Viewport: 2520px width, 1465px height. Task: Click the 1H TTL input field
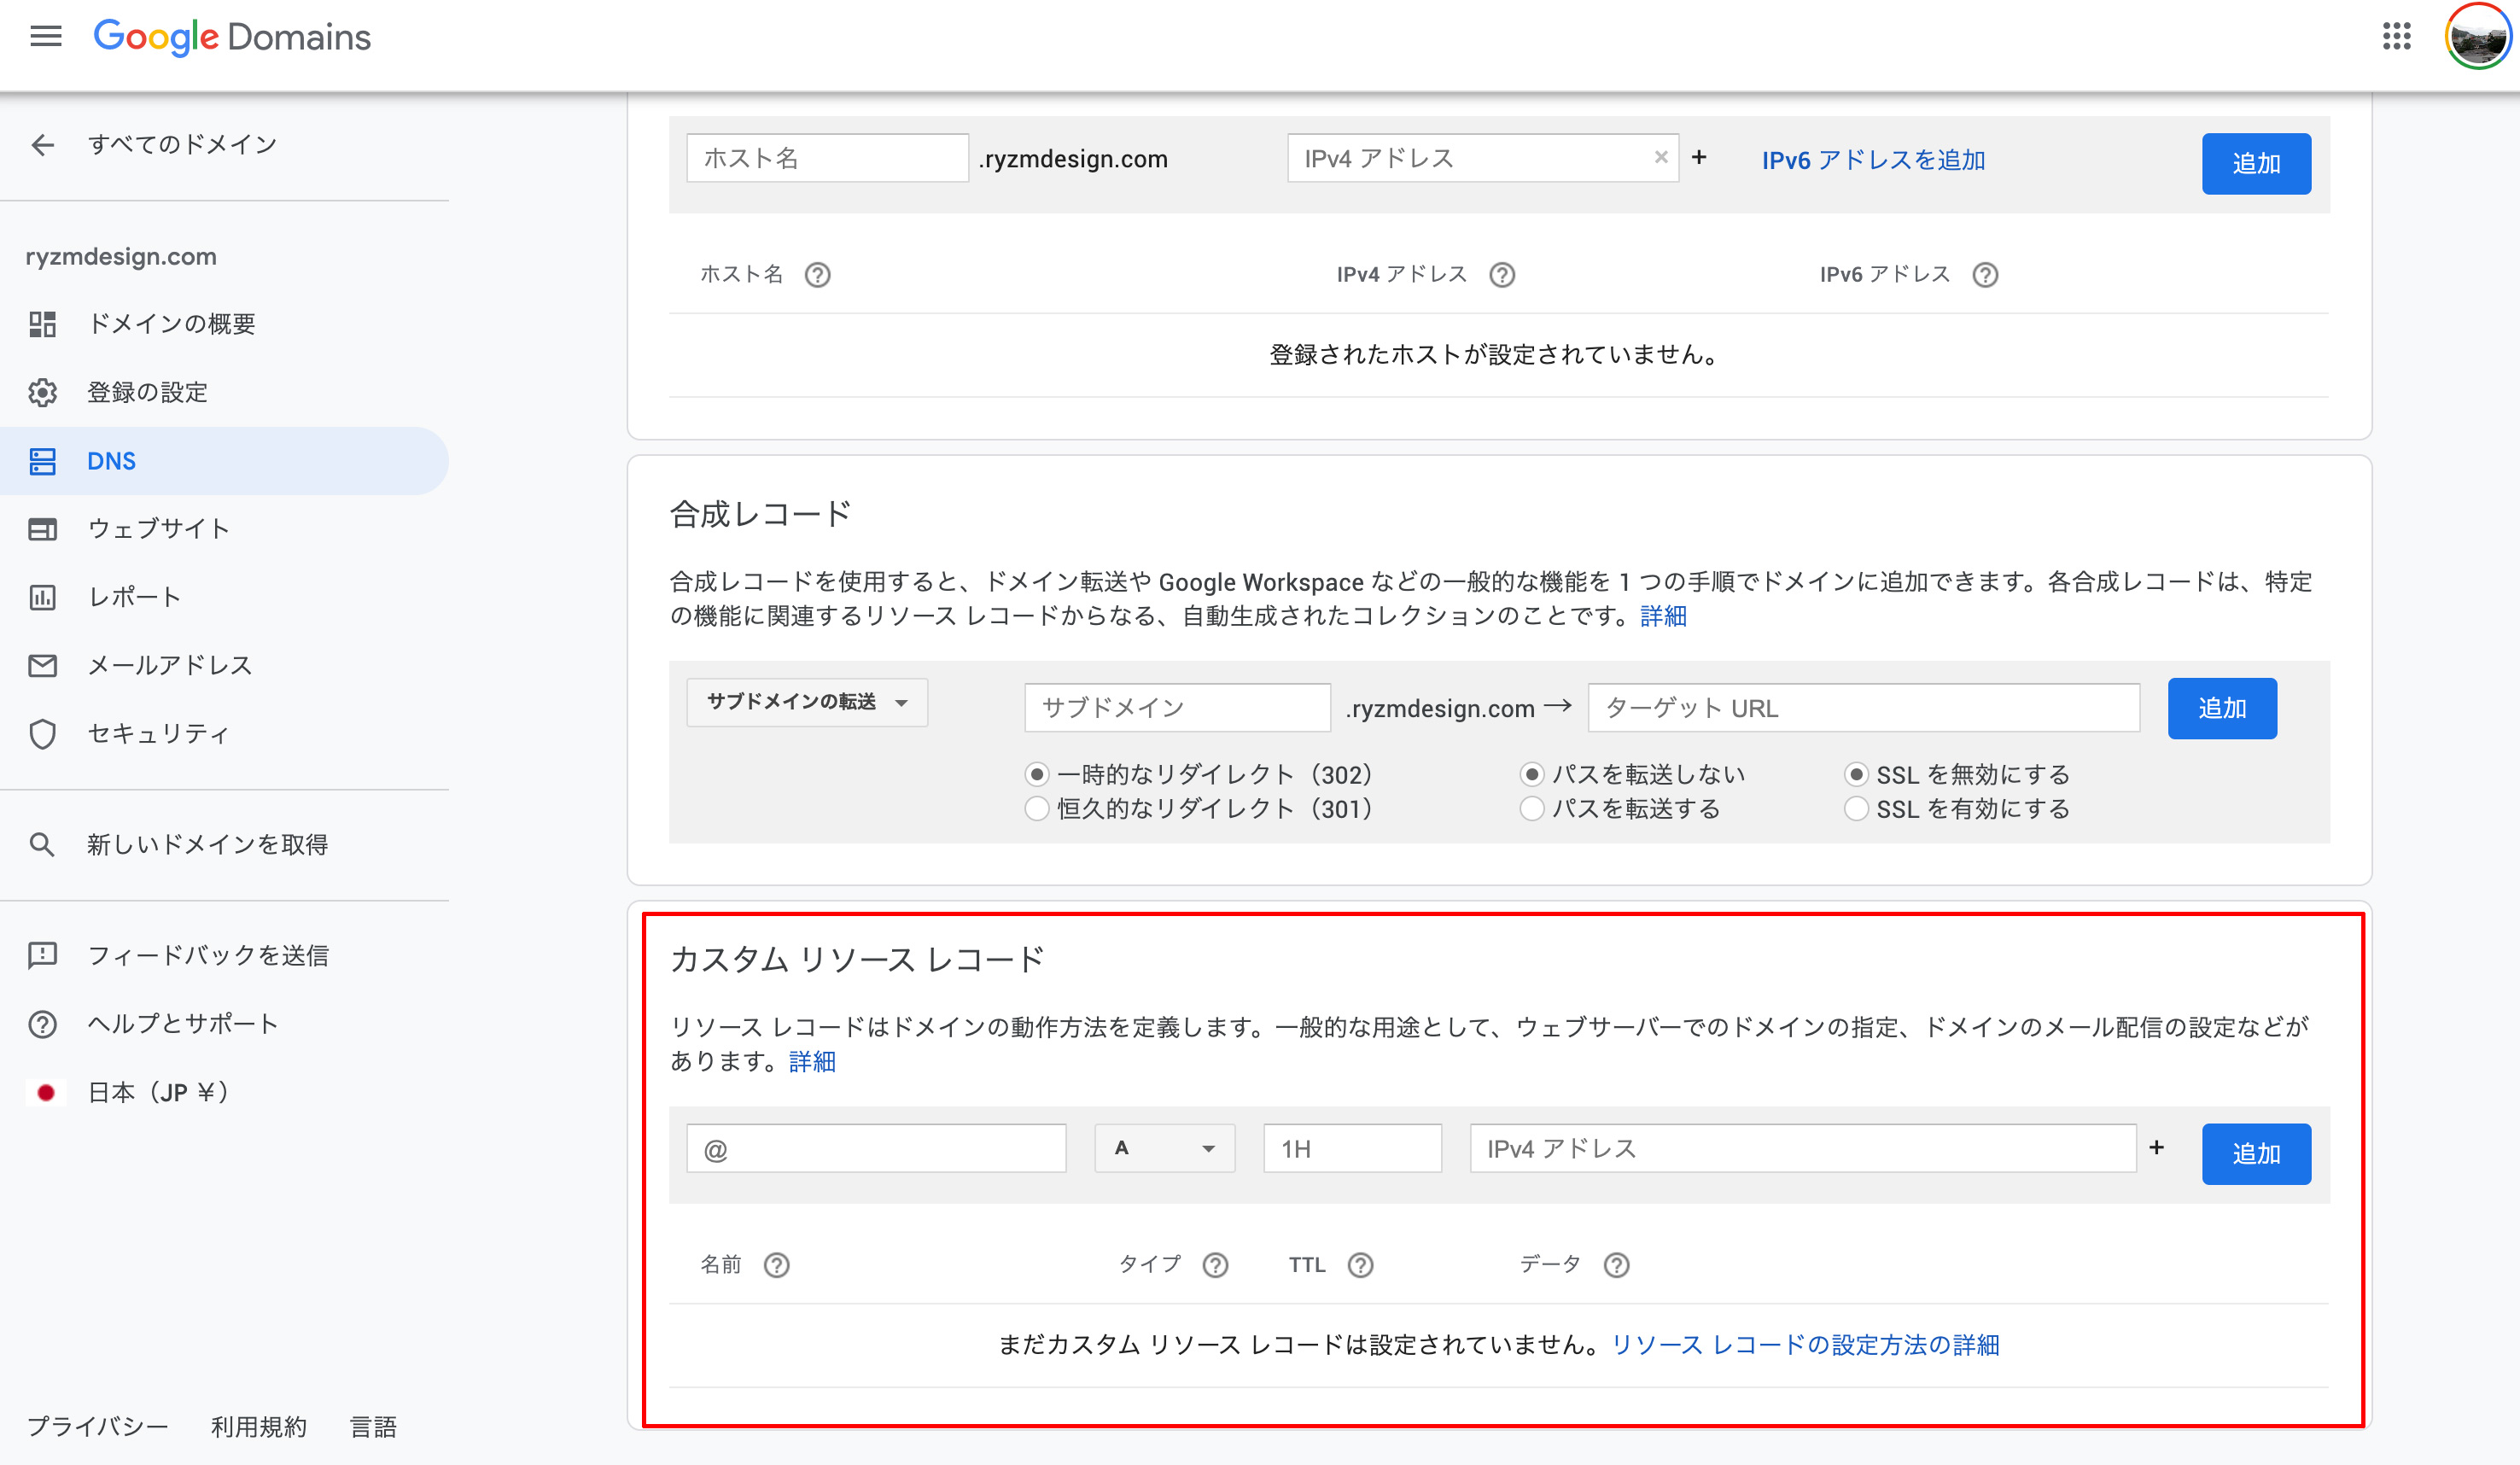point(1352,1148)
